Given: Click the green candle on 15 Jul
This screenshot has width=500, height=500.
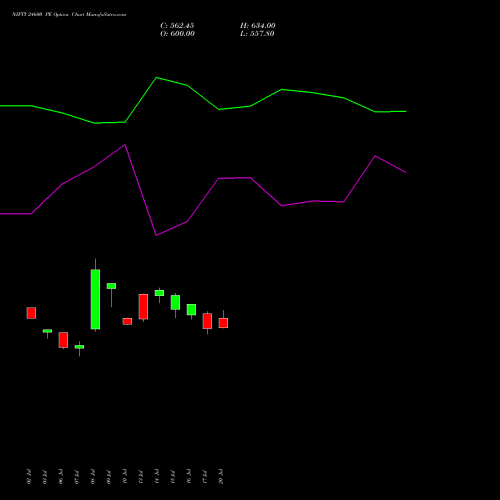Looking at the screenshot, I should tap(175, 302).
